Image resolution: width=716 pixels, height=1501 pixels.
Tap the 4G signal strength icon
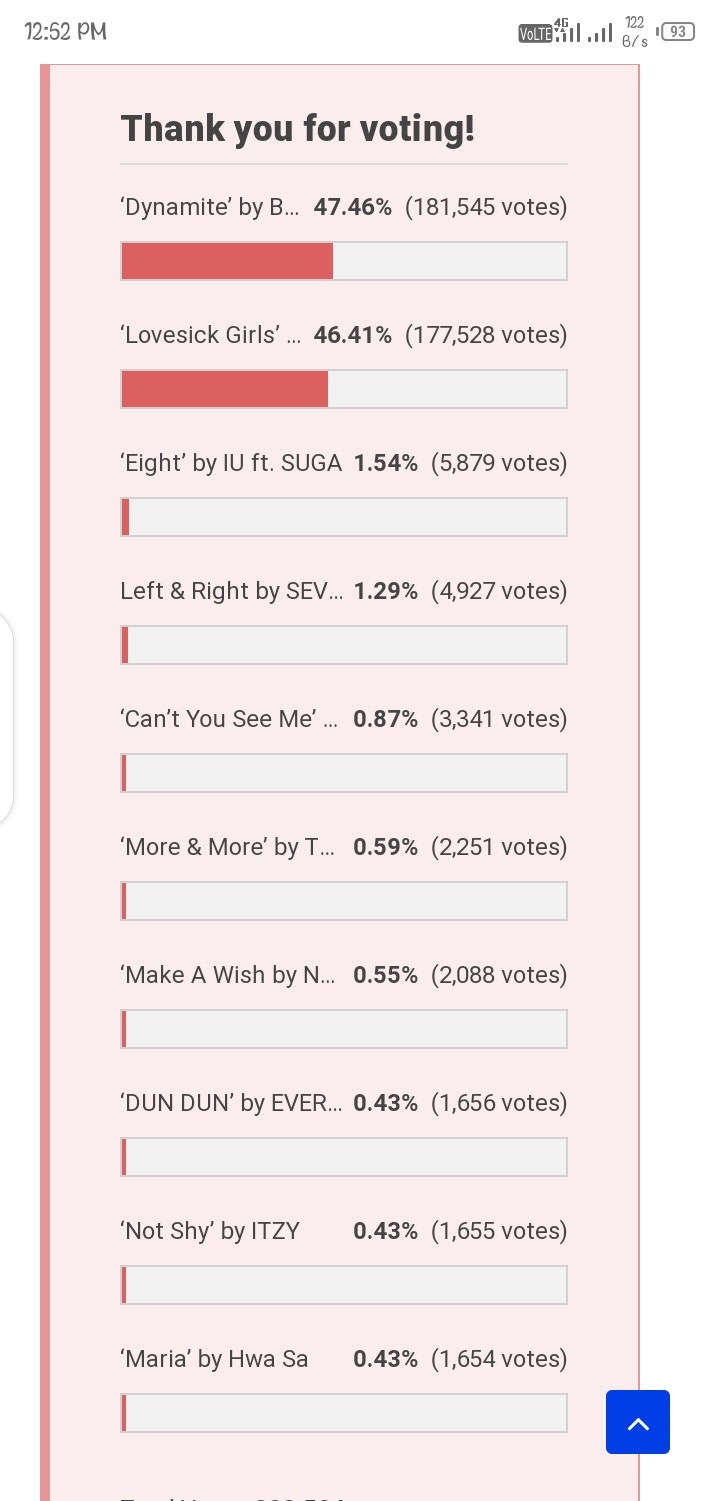[566, 30]
